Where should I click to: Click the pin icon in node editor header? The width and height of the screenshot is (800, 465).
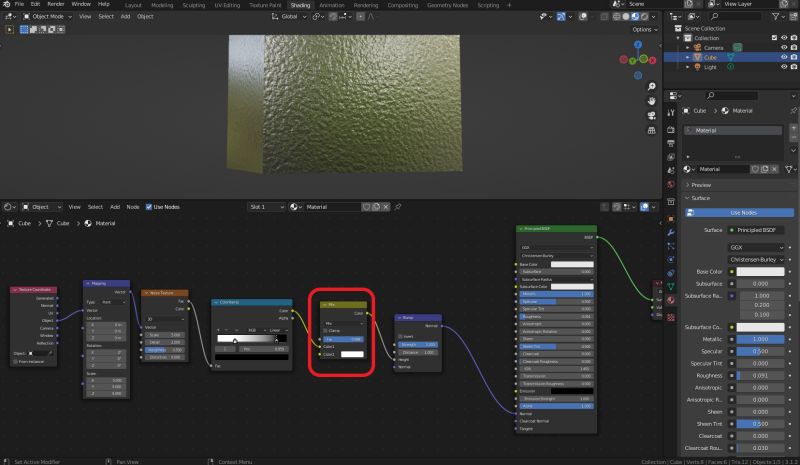398,207
